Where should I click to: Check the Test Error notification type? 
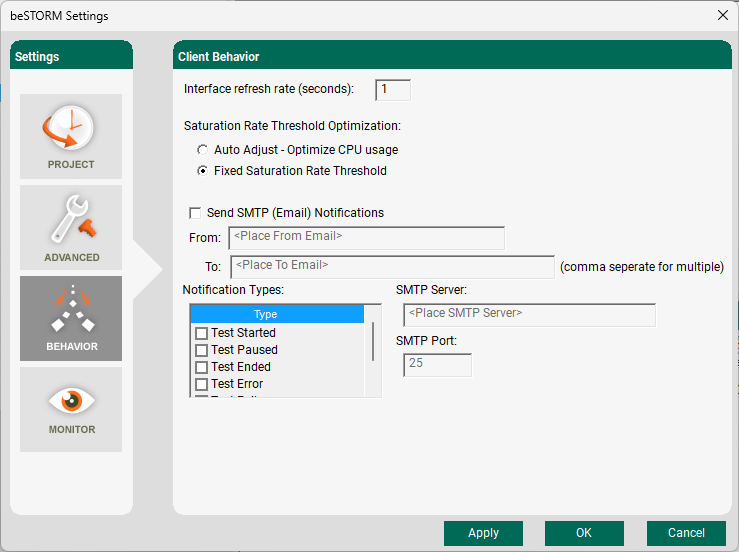coord(201,384)
